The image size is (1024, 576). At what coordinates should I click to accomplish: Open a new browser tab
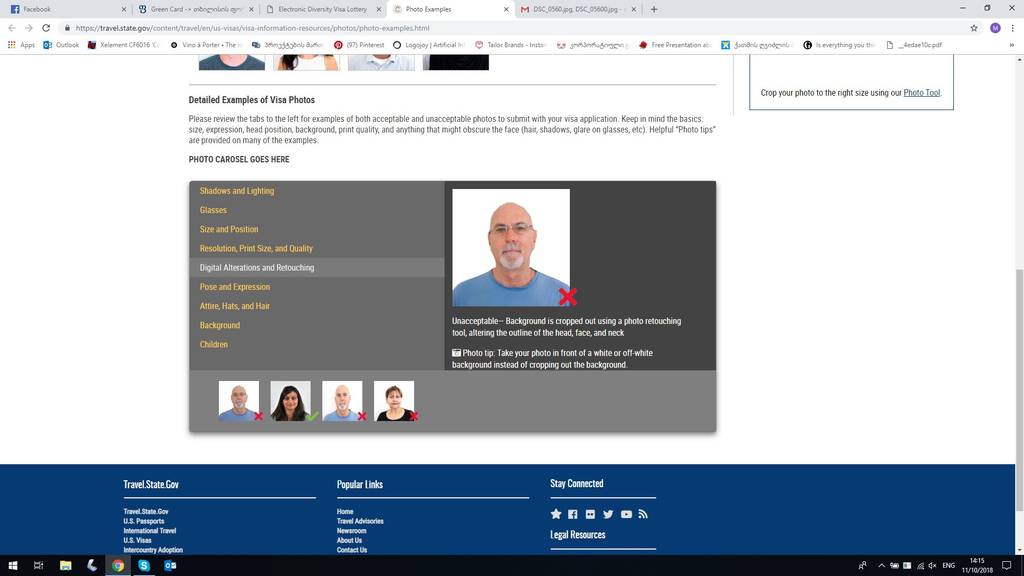point(654,9)
